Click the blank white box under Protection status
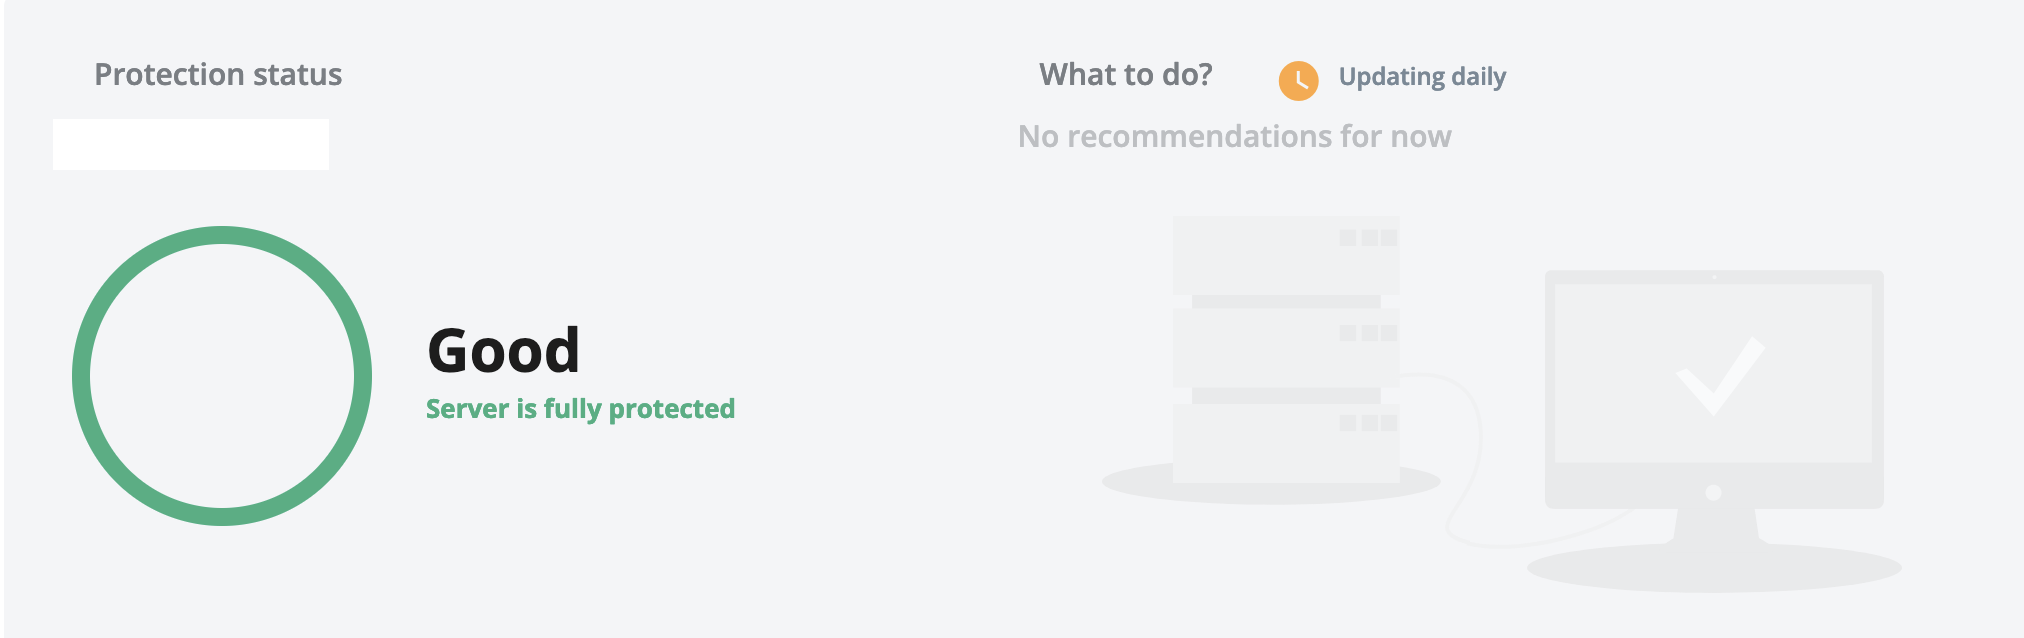2024x638 pixels. 190,145
